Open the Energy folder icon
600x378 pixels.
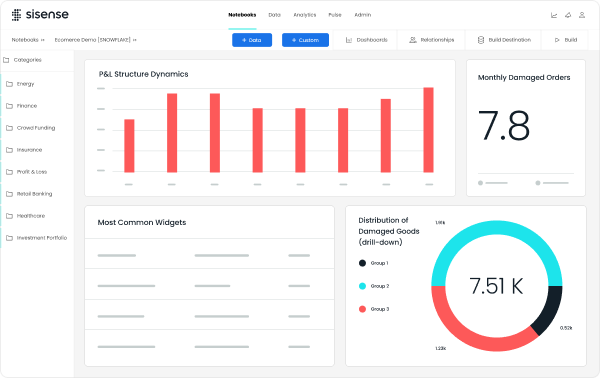click(10, 84)
